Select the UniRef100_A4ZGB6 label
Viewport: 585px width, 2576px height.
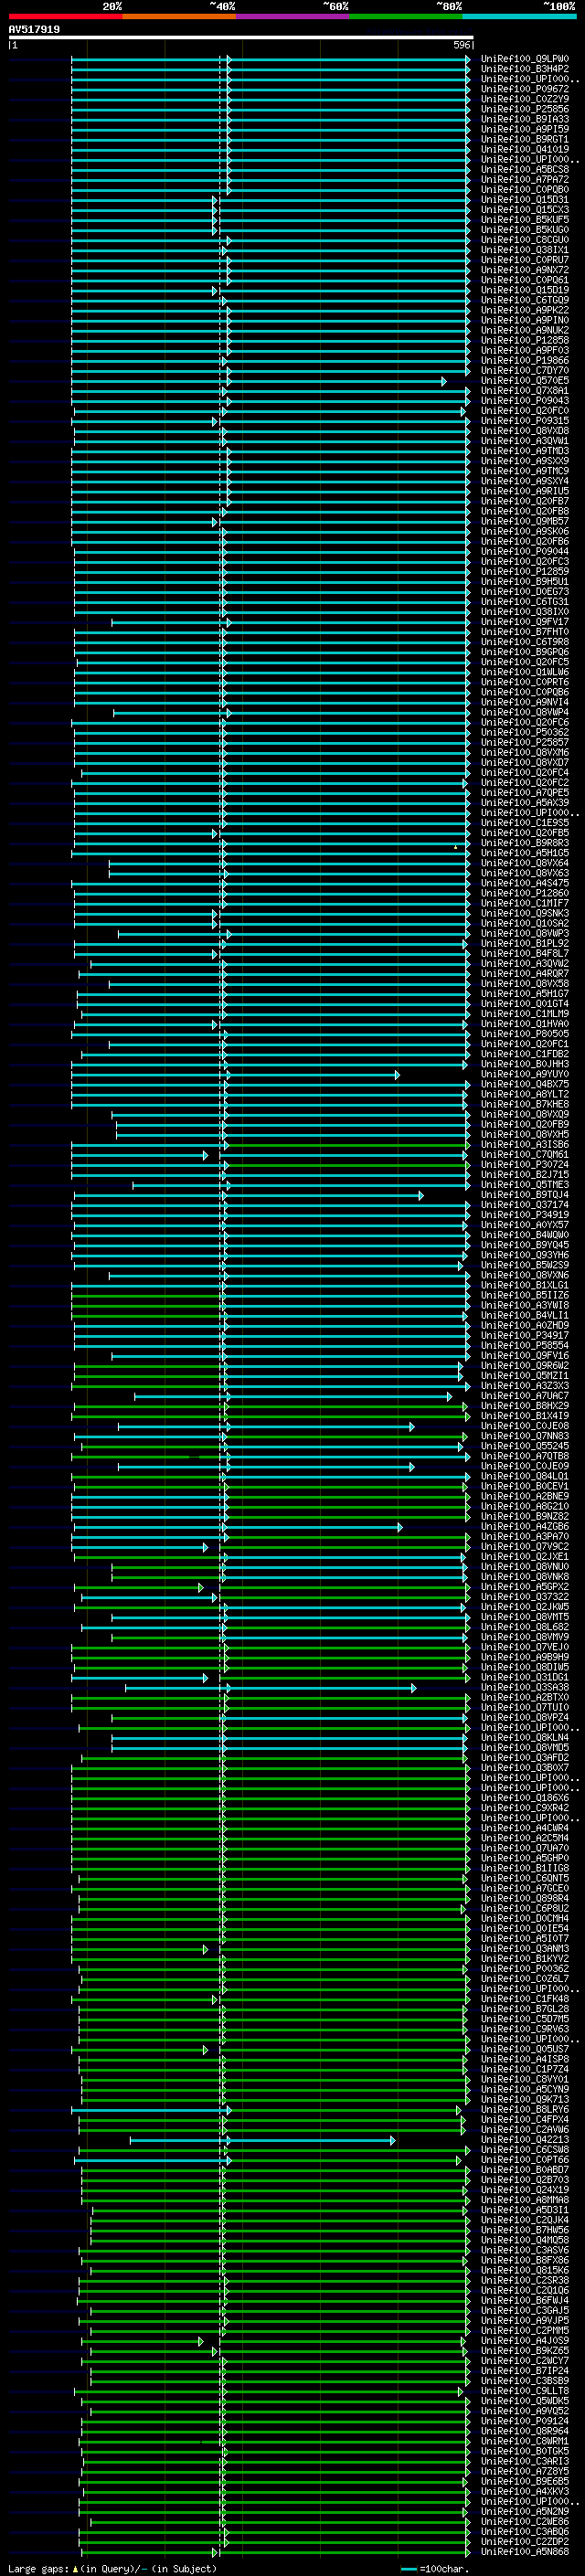(525, 1527)
